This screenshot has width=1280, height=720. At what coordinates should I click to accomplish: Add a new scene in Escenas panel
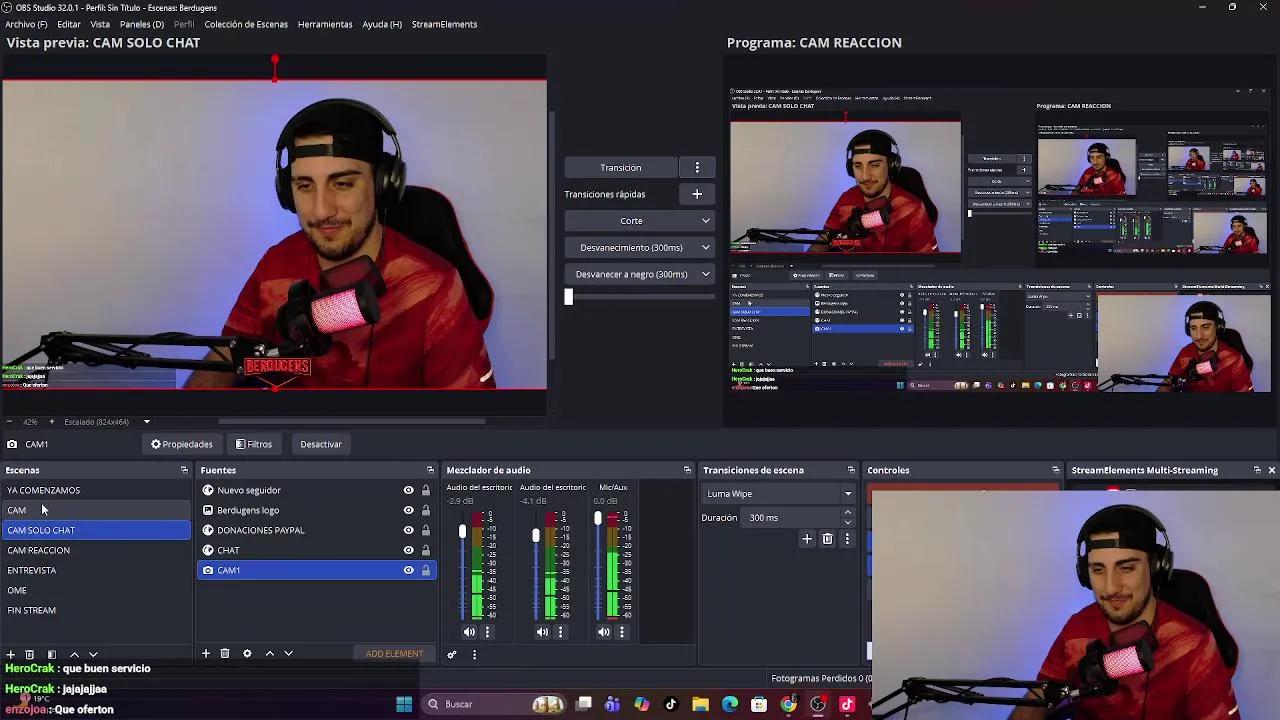pos(10,654)
